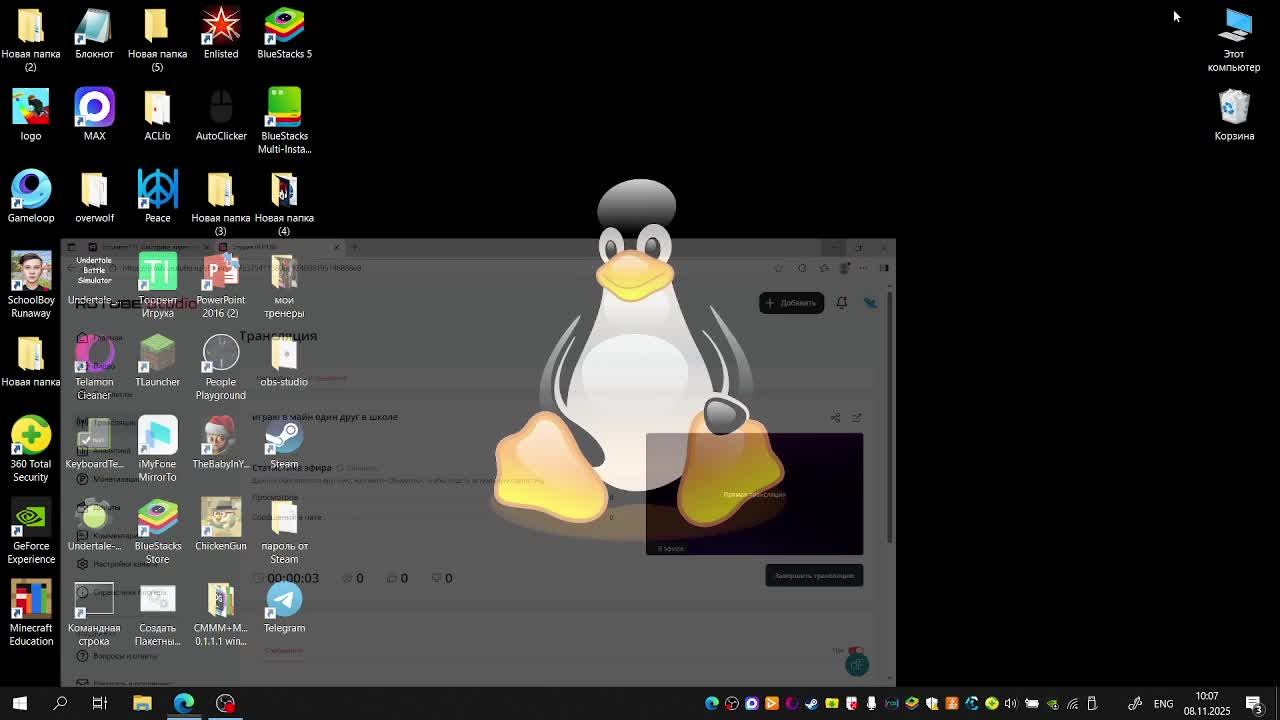
Task: Switch to OBS Studio on the taskbar
Action: [x=226, y=703]
